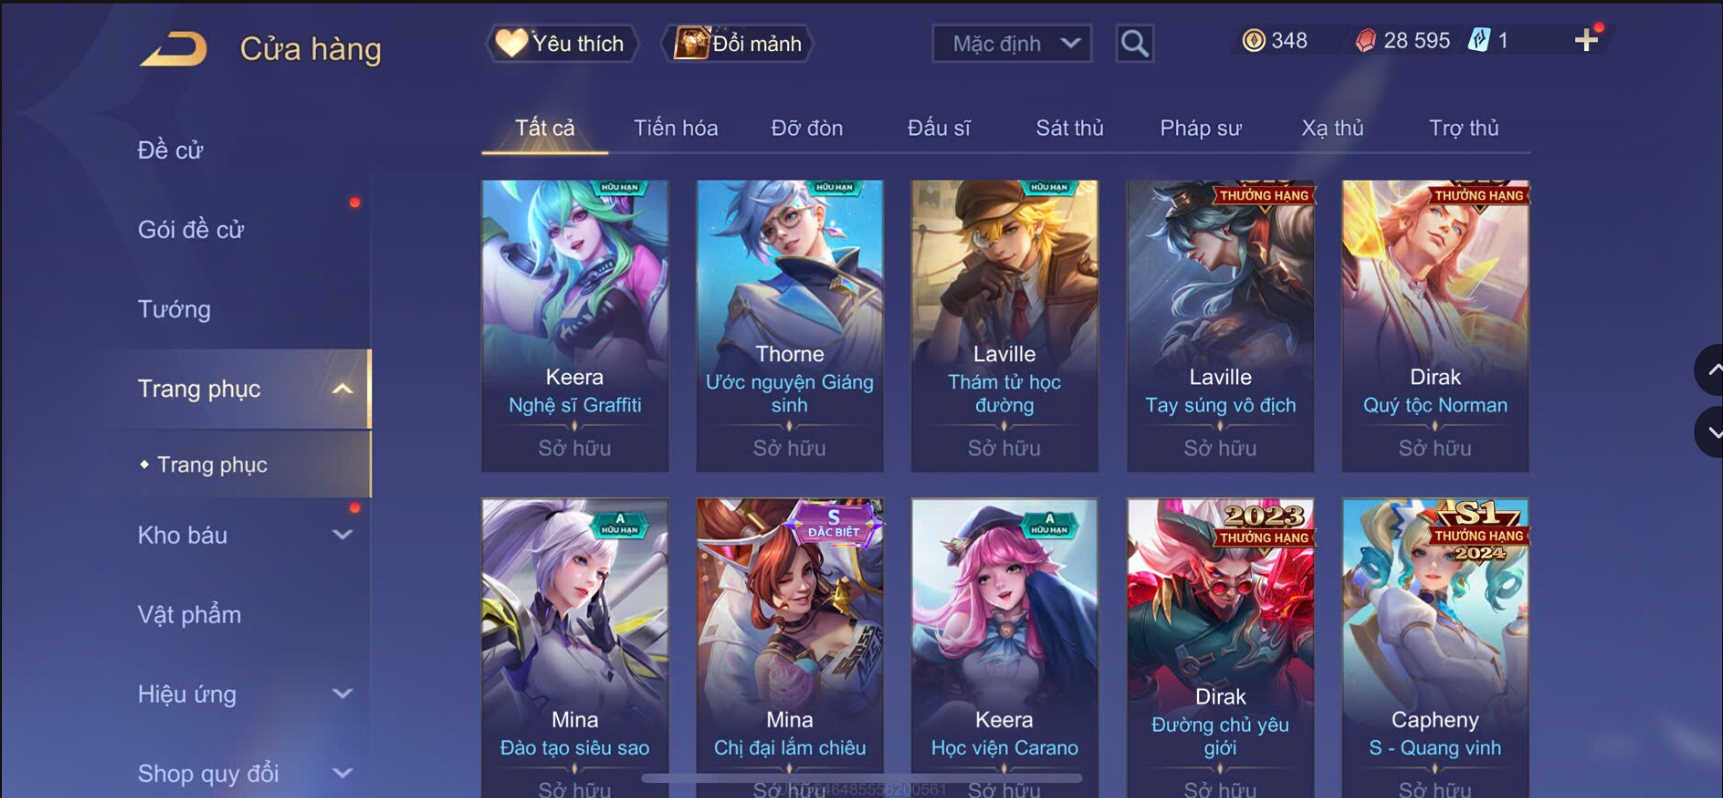Switch to the Pháp sư tab

pyautogui.click(x=1200, y=128)
